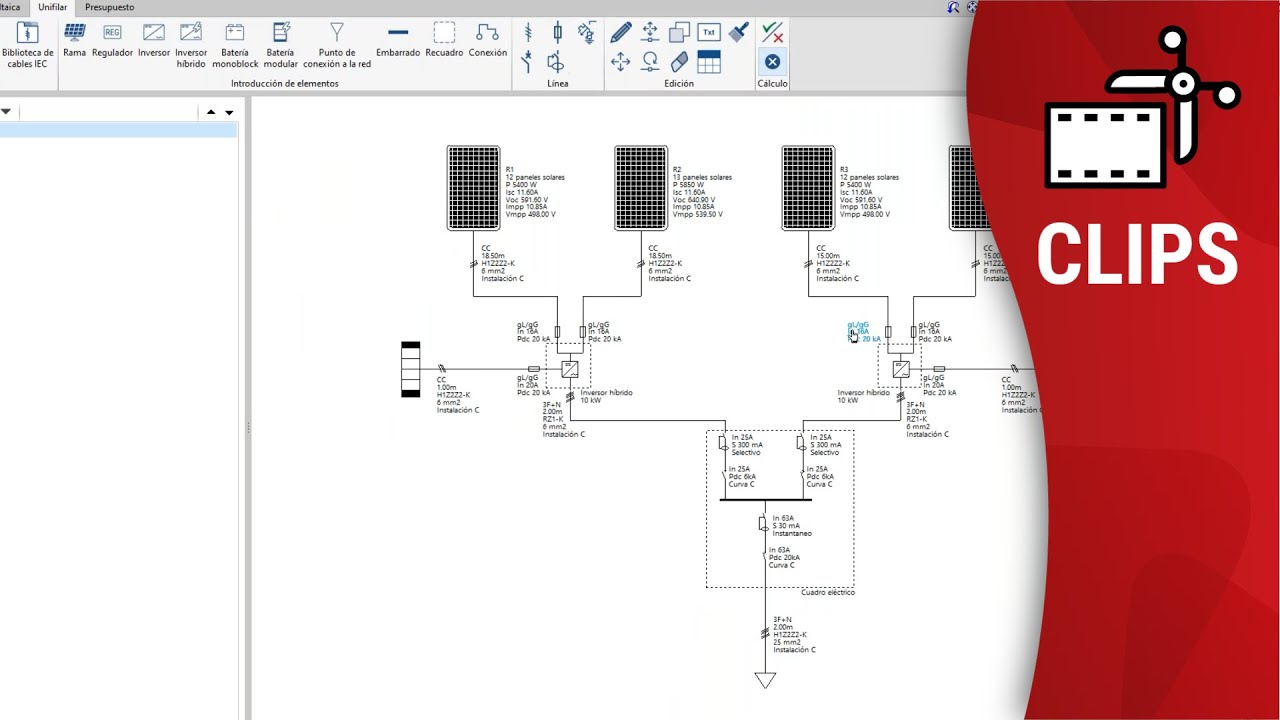
Task: Select the R3 solar panel symbol
Action: pyautogui.click(x=808, y=188)
